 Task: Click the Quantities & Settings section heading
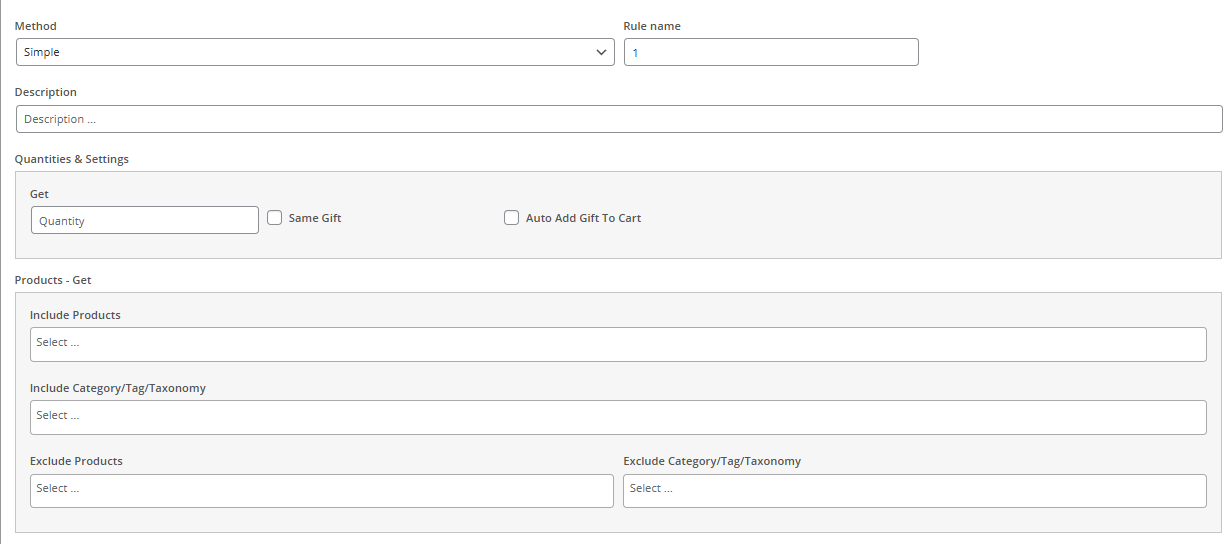pos(72,159)
